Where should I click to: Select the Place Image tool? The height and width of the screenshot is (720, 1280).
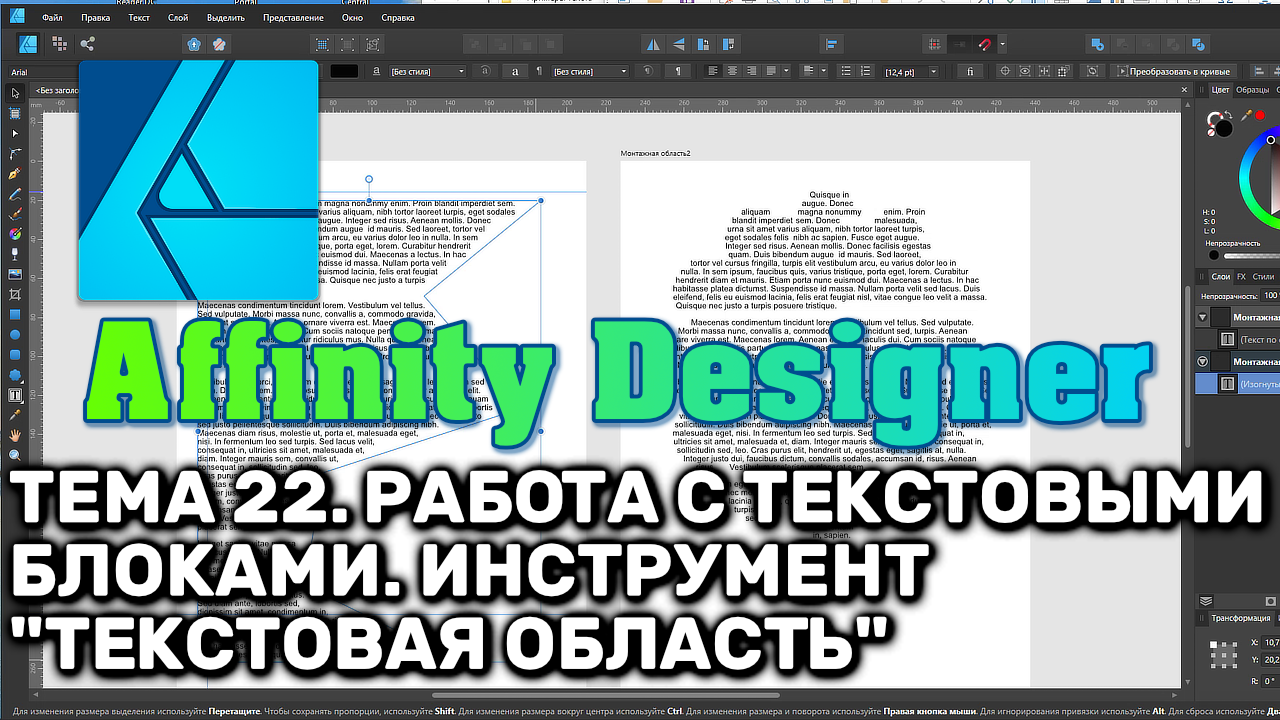15,274
